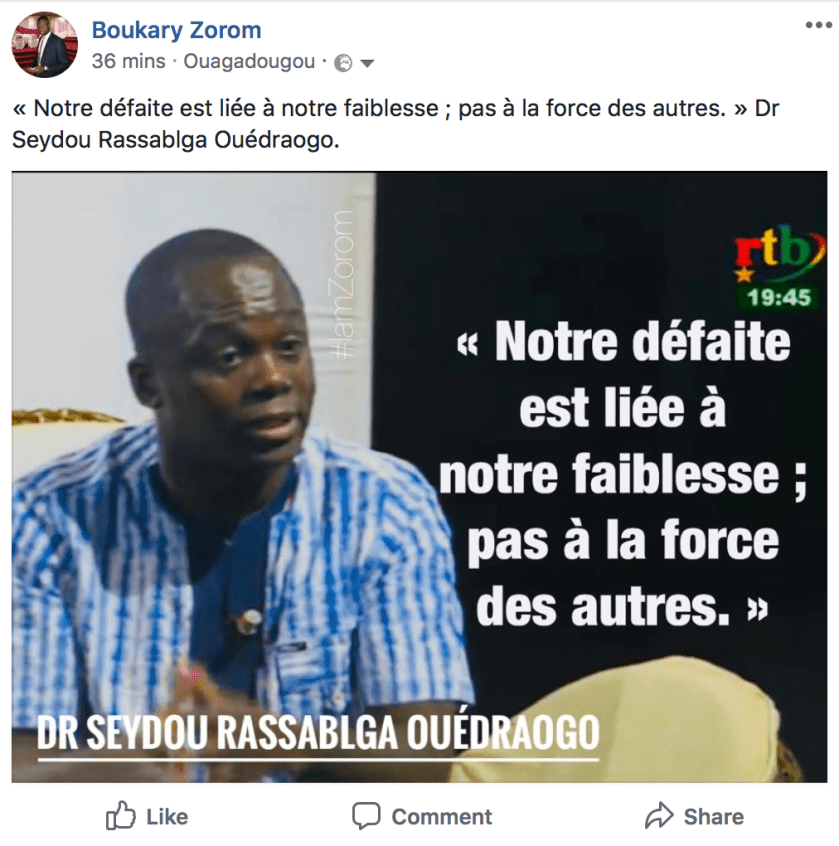The image size is (839, 846).
Task: Open the "36 mins" timestamp link
Action: coord(128,62)
